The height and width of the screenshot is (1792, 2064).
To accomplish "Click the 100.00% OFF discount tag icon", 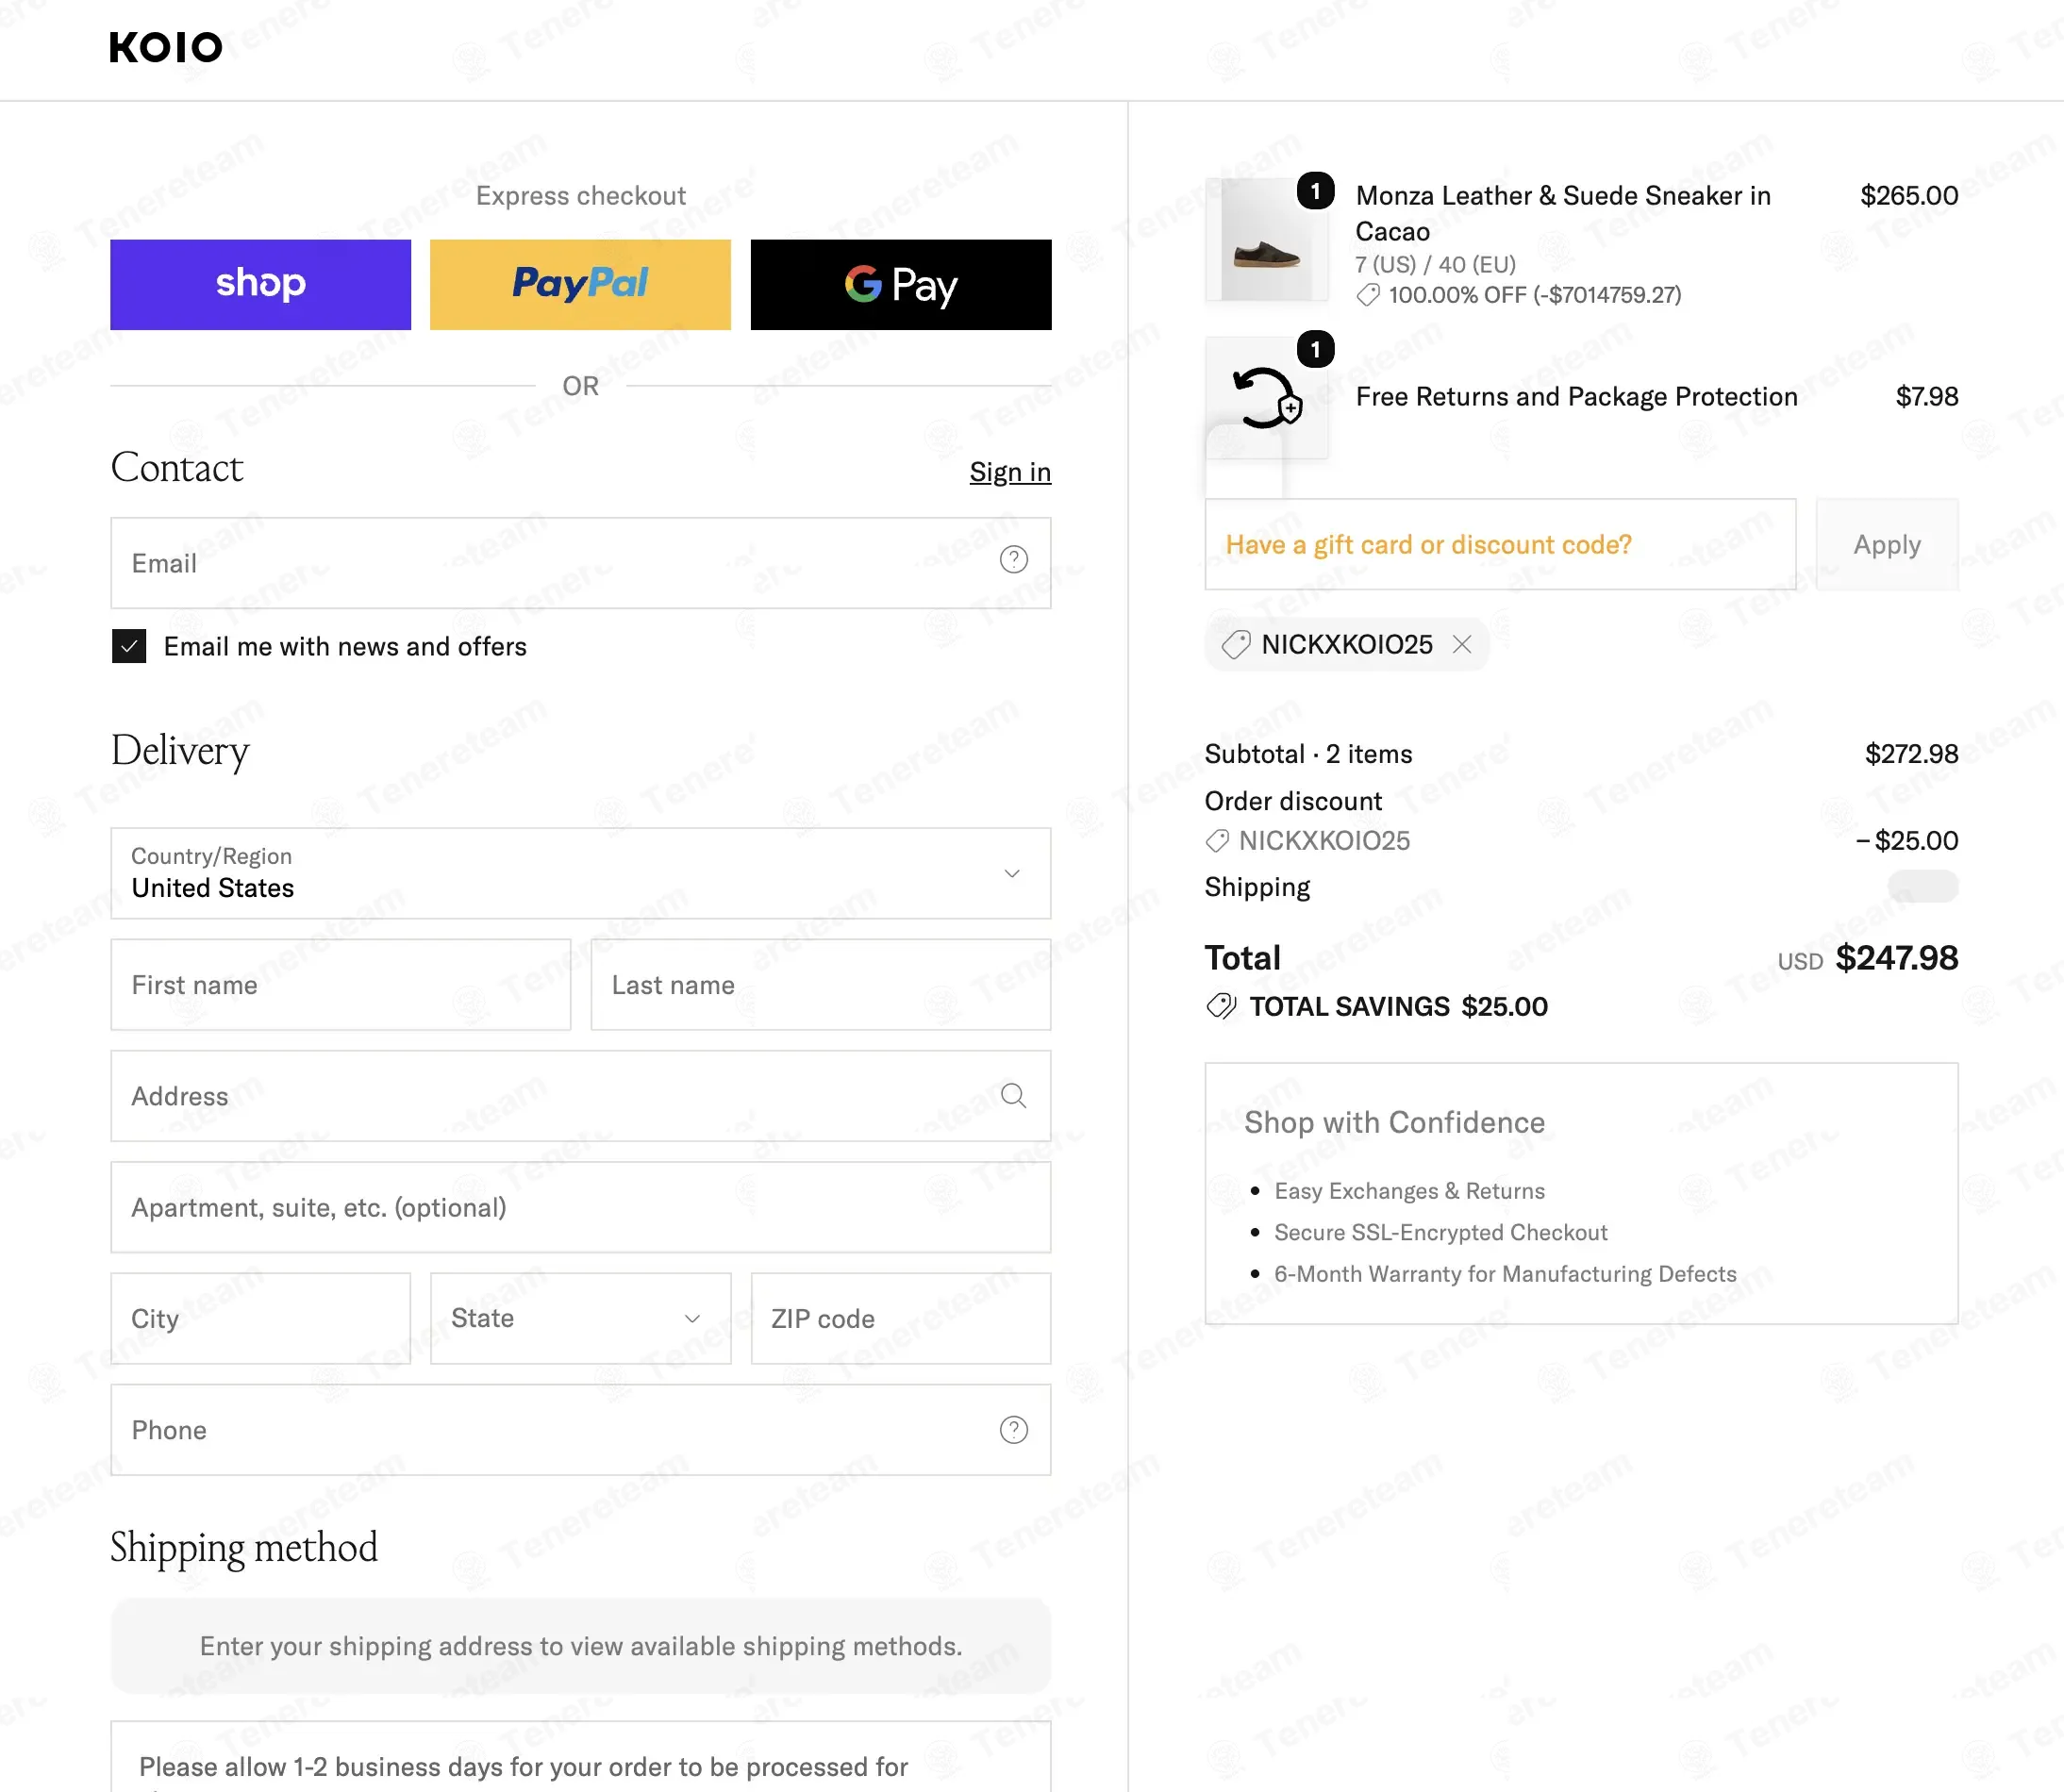I will [1367, 295].
